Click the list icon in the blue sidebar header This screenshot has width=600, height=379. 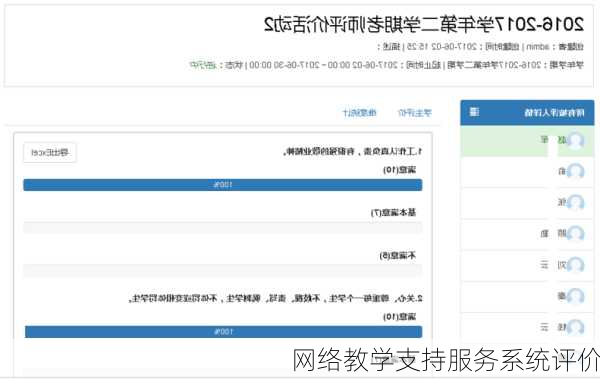point(474,112)
